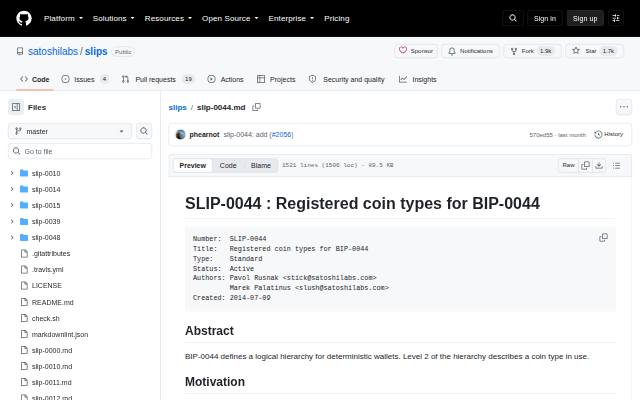
Task: Select the Preview file view
Action: tap(193, 165)
